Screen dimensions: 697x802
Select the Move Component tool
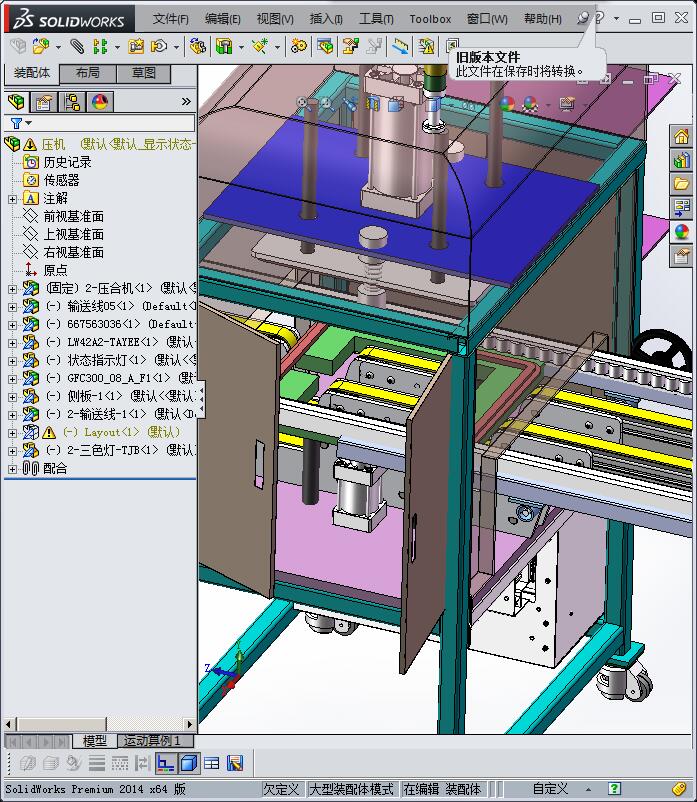pyautogui.click(x=159, y=47)
